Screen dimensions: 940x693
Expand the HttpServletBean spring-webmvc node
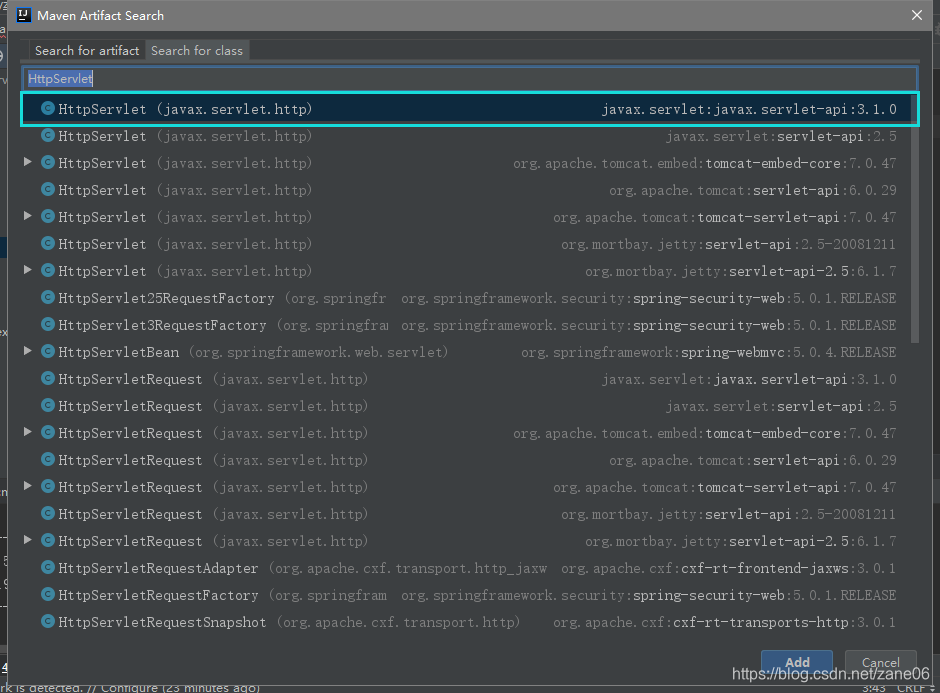tap(27, 351)
